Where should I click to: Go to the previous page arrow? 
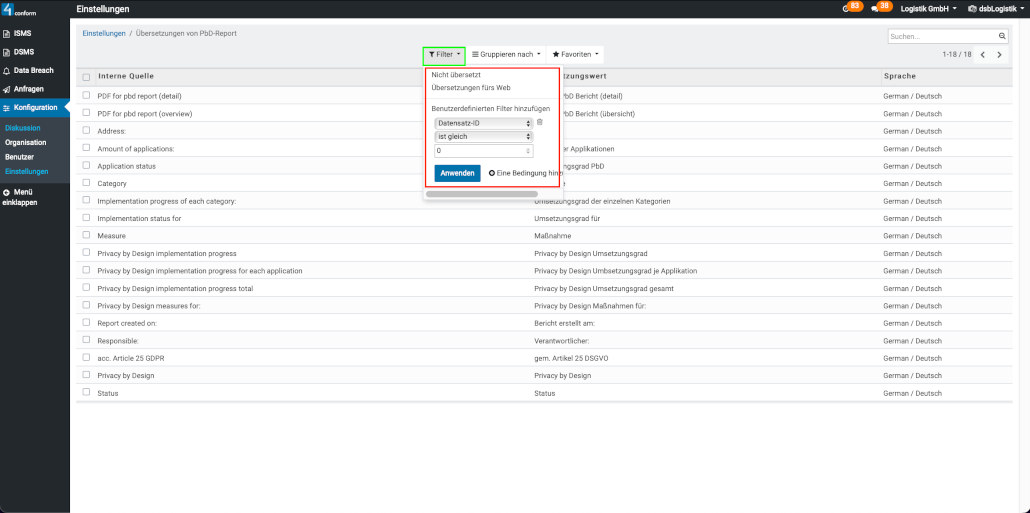[x=982, y=54]
